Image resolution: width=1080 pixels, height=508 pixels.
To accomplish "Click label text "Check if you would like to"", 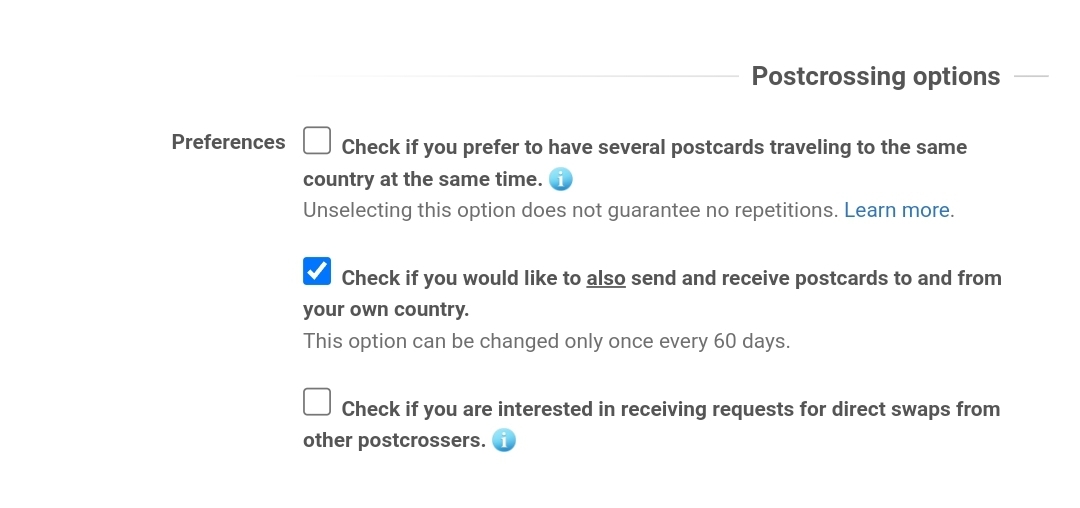I will pos(462,278).
